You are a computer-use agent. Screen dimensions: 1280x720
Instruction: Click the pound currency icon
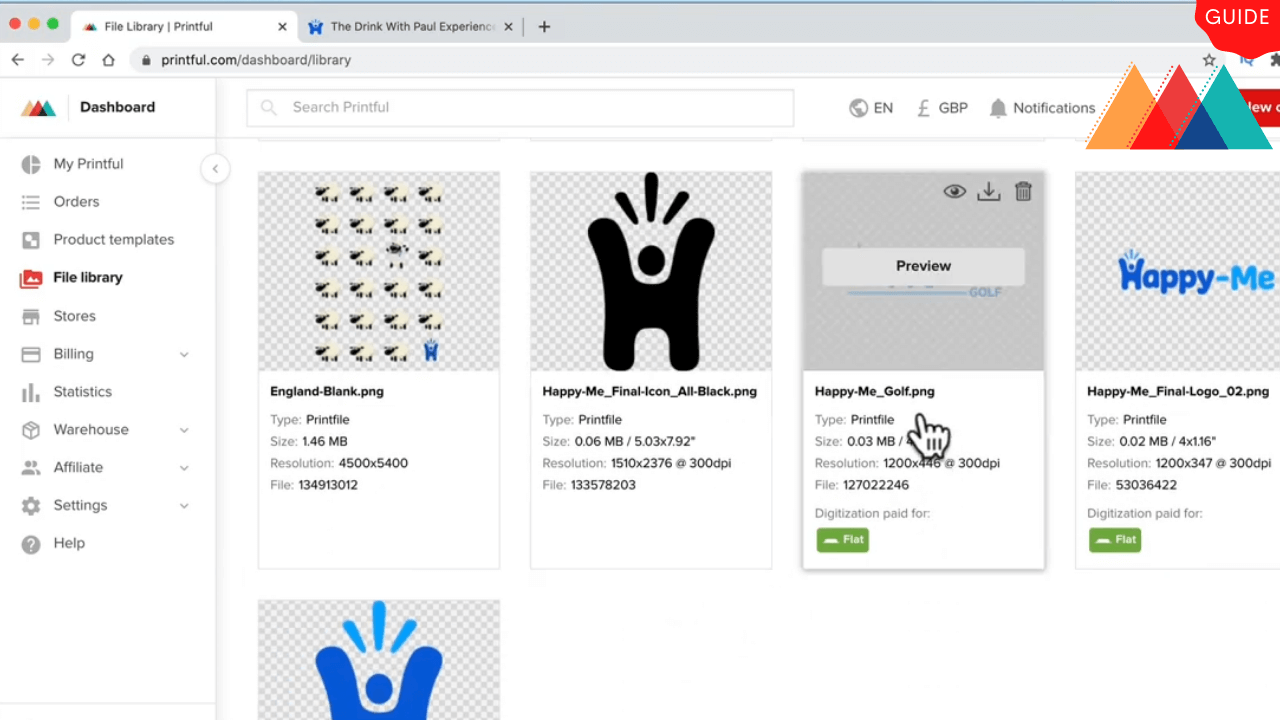point(924,108)
